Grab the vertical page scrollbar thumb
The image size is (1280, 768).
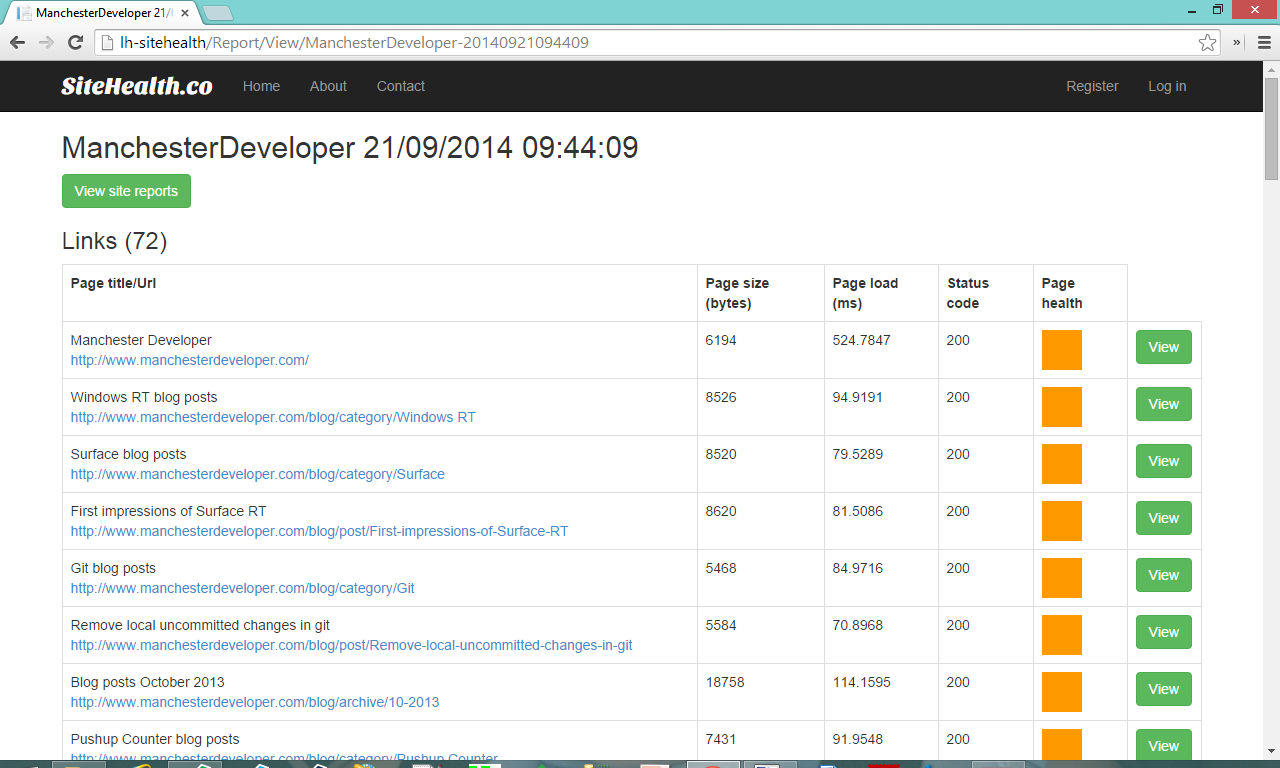pos(1271,127)
